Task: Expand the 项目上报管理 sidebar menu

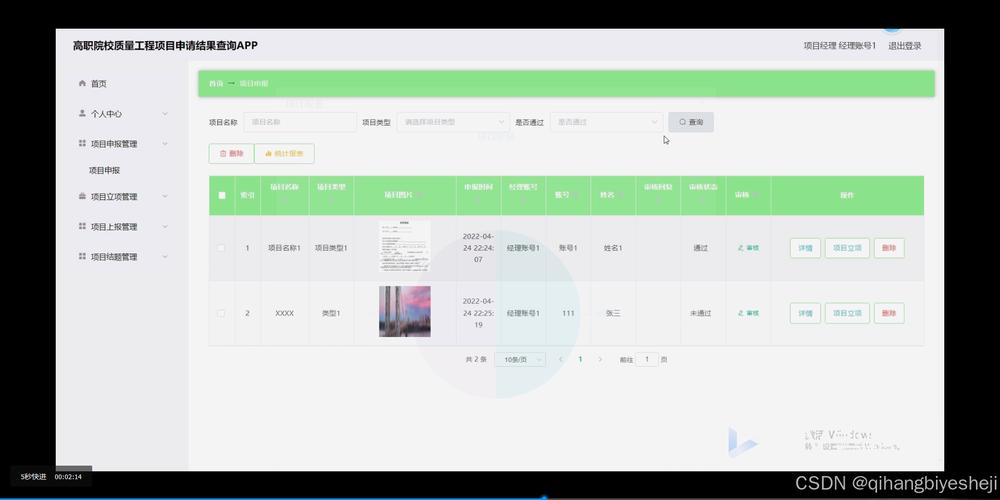Action: [x=165, y=226]
